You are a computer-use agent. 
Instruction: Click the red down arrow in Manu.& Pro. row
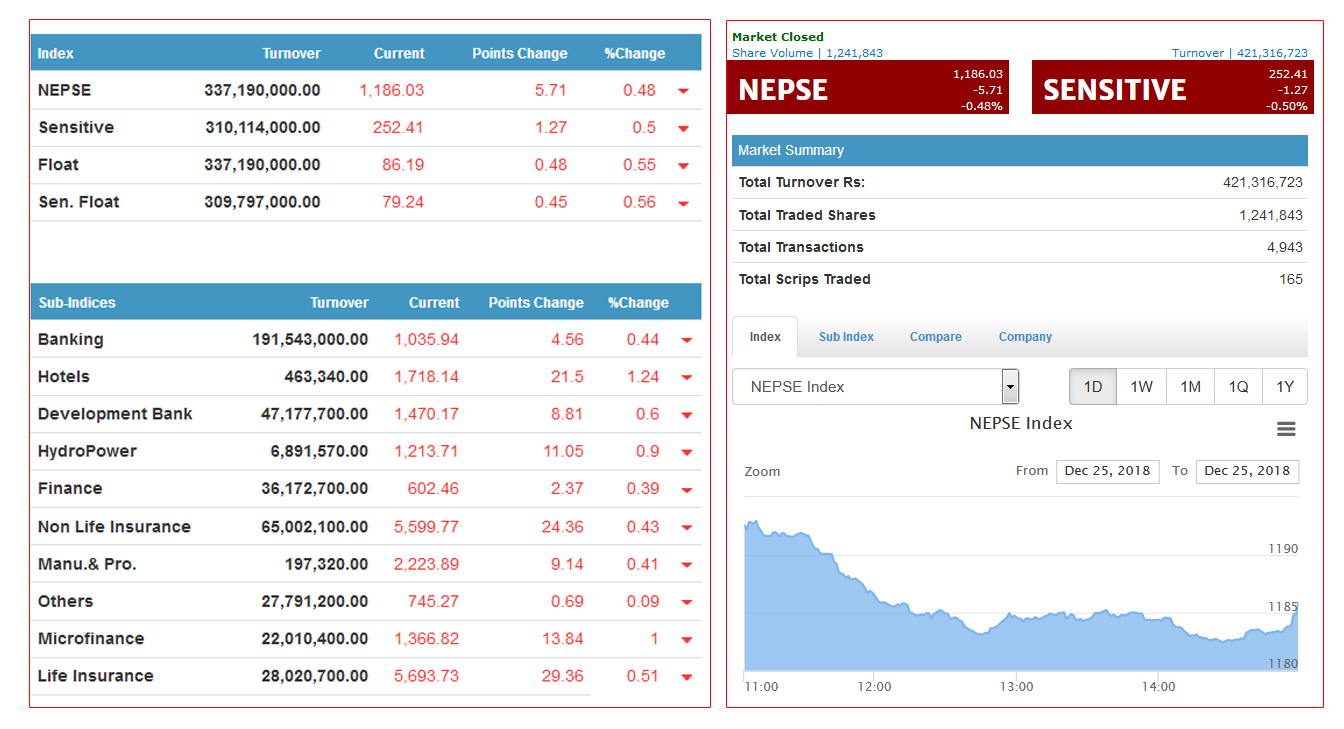pos(687,565)
